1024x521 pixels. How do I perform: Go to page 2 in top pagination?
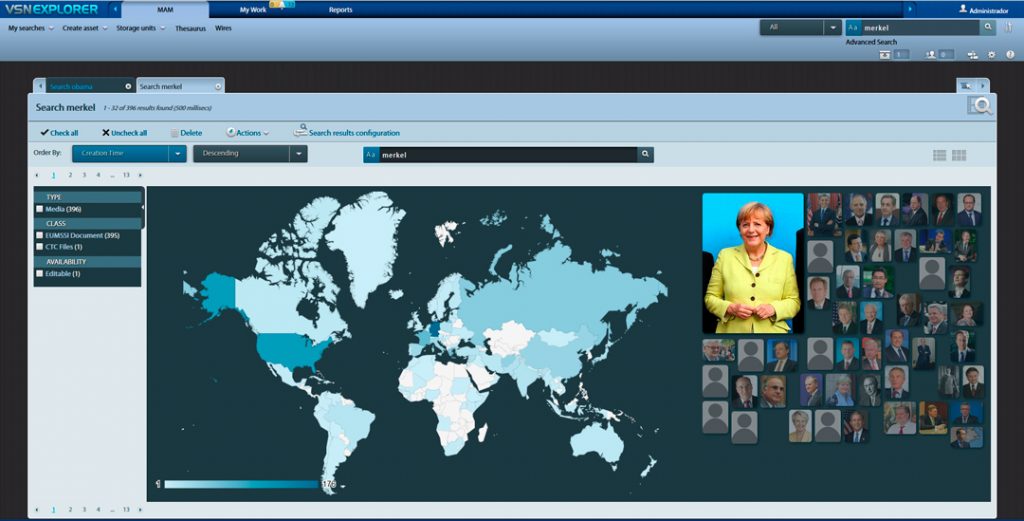click(x=70, y=175)
